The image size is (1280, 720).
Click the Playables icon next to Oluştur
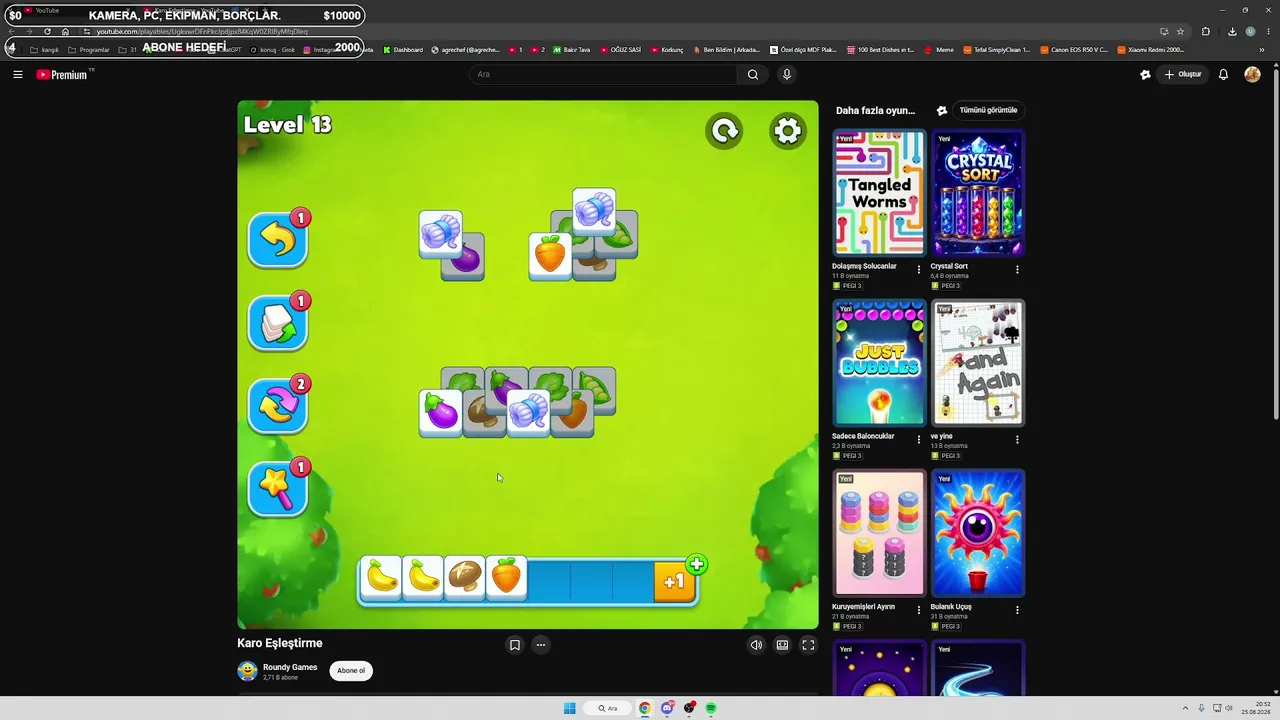point(1145,74)
